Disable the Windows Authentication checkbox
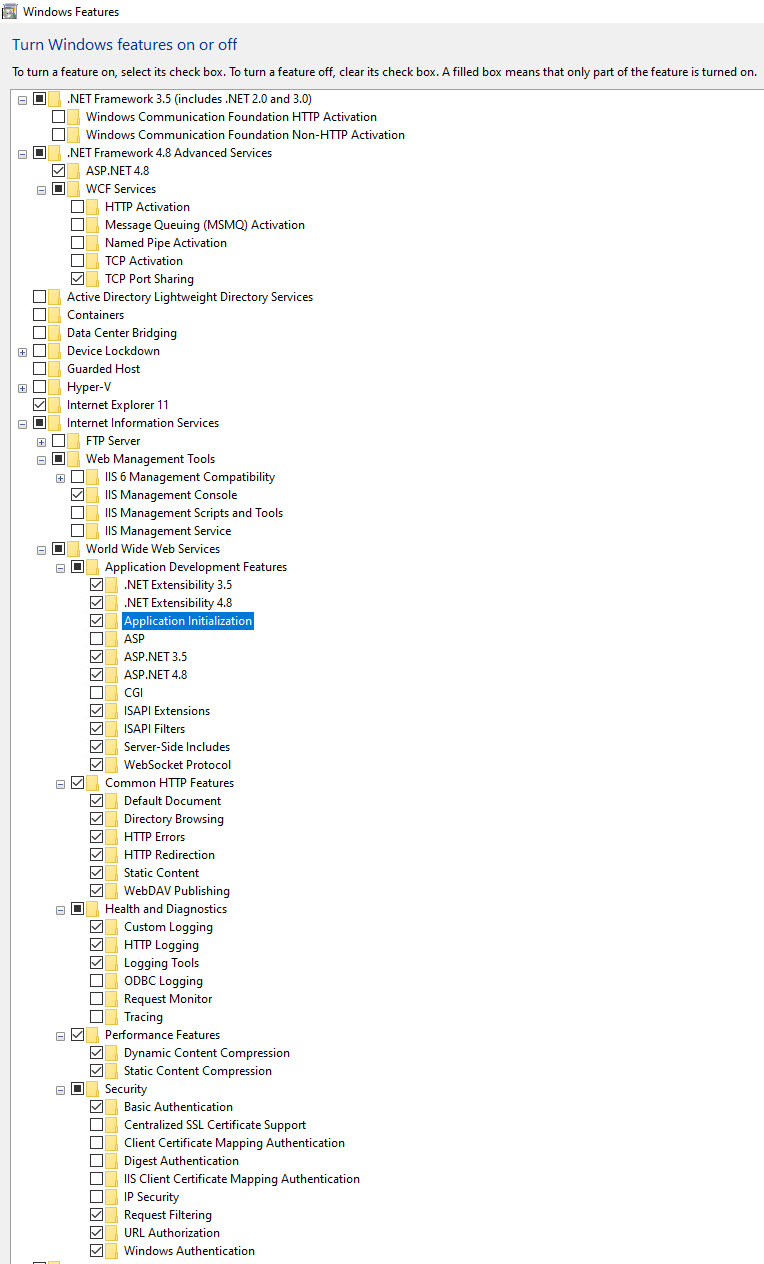764x1264 pixels. [x=96, y=1251]
